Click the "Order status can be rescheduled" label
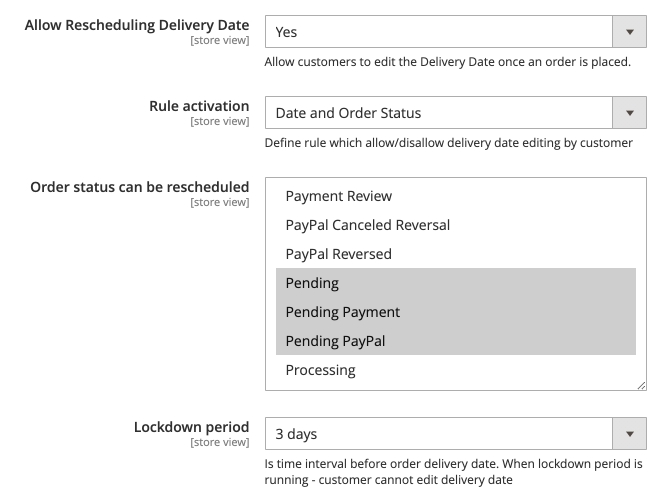Image resolution: width=666 pixels, height=496 pixels. click(140, 187)
